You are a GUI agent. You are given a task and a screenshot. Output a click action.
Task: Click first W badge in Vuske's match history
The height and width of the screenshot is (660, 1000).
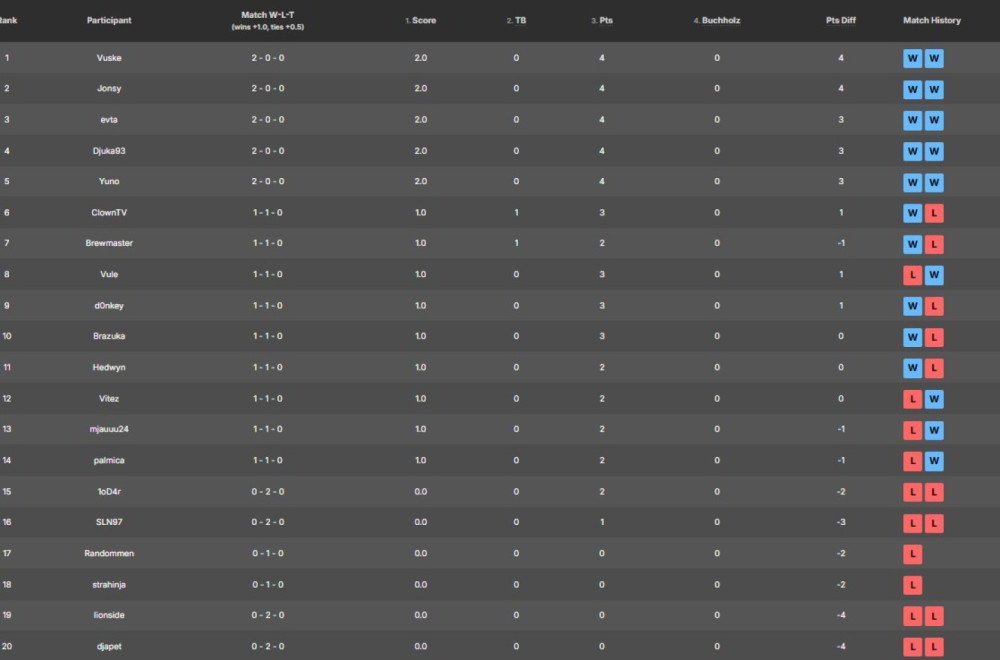point(912,59)
